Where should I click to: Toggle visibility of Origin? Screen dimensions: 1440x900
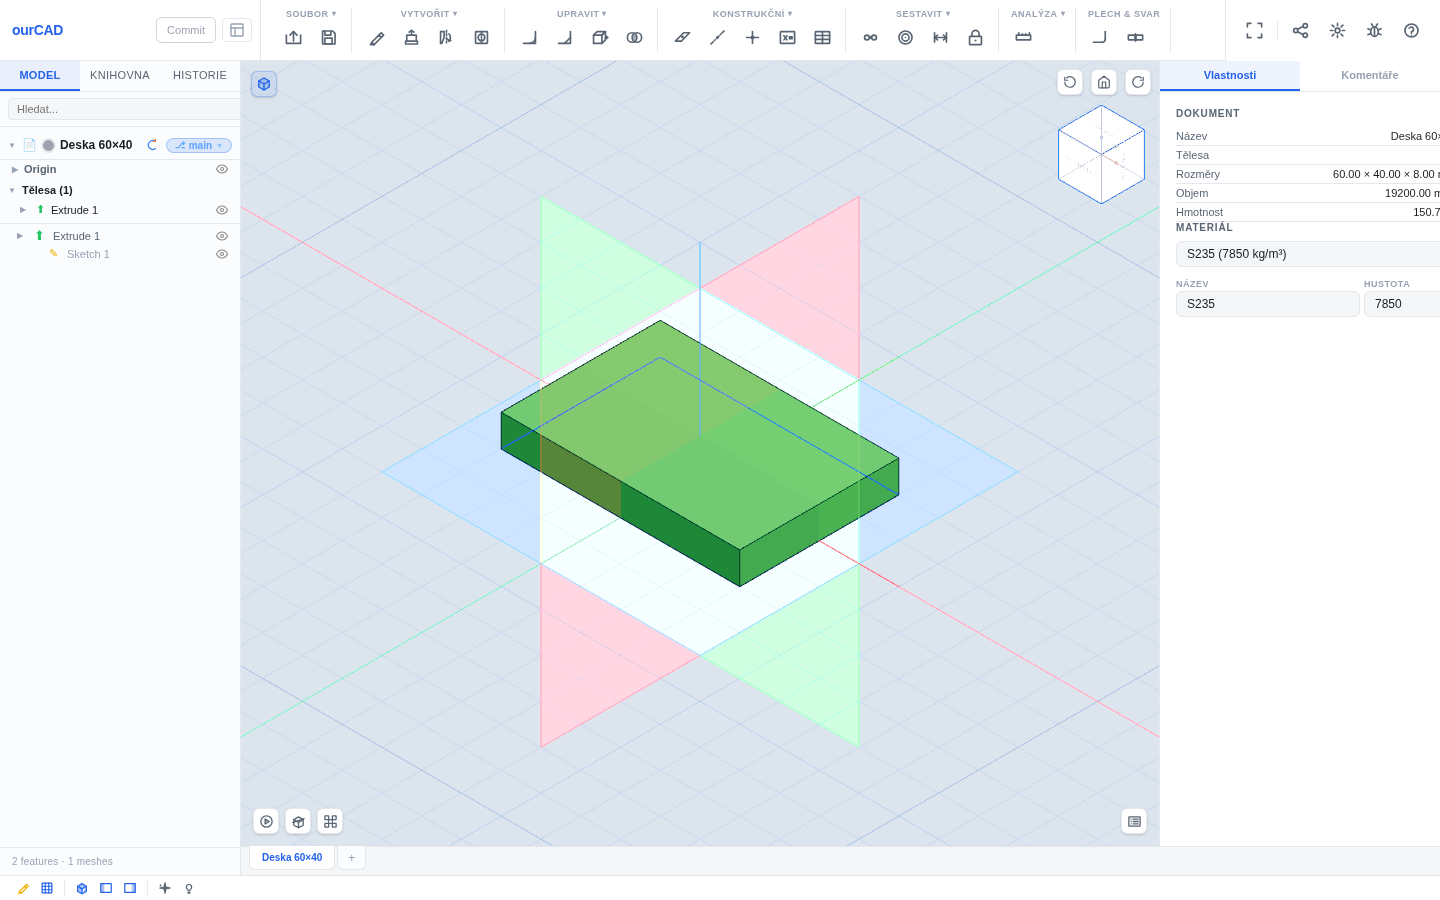pos(222,169)
